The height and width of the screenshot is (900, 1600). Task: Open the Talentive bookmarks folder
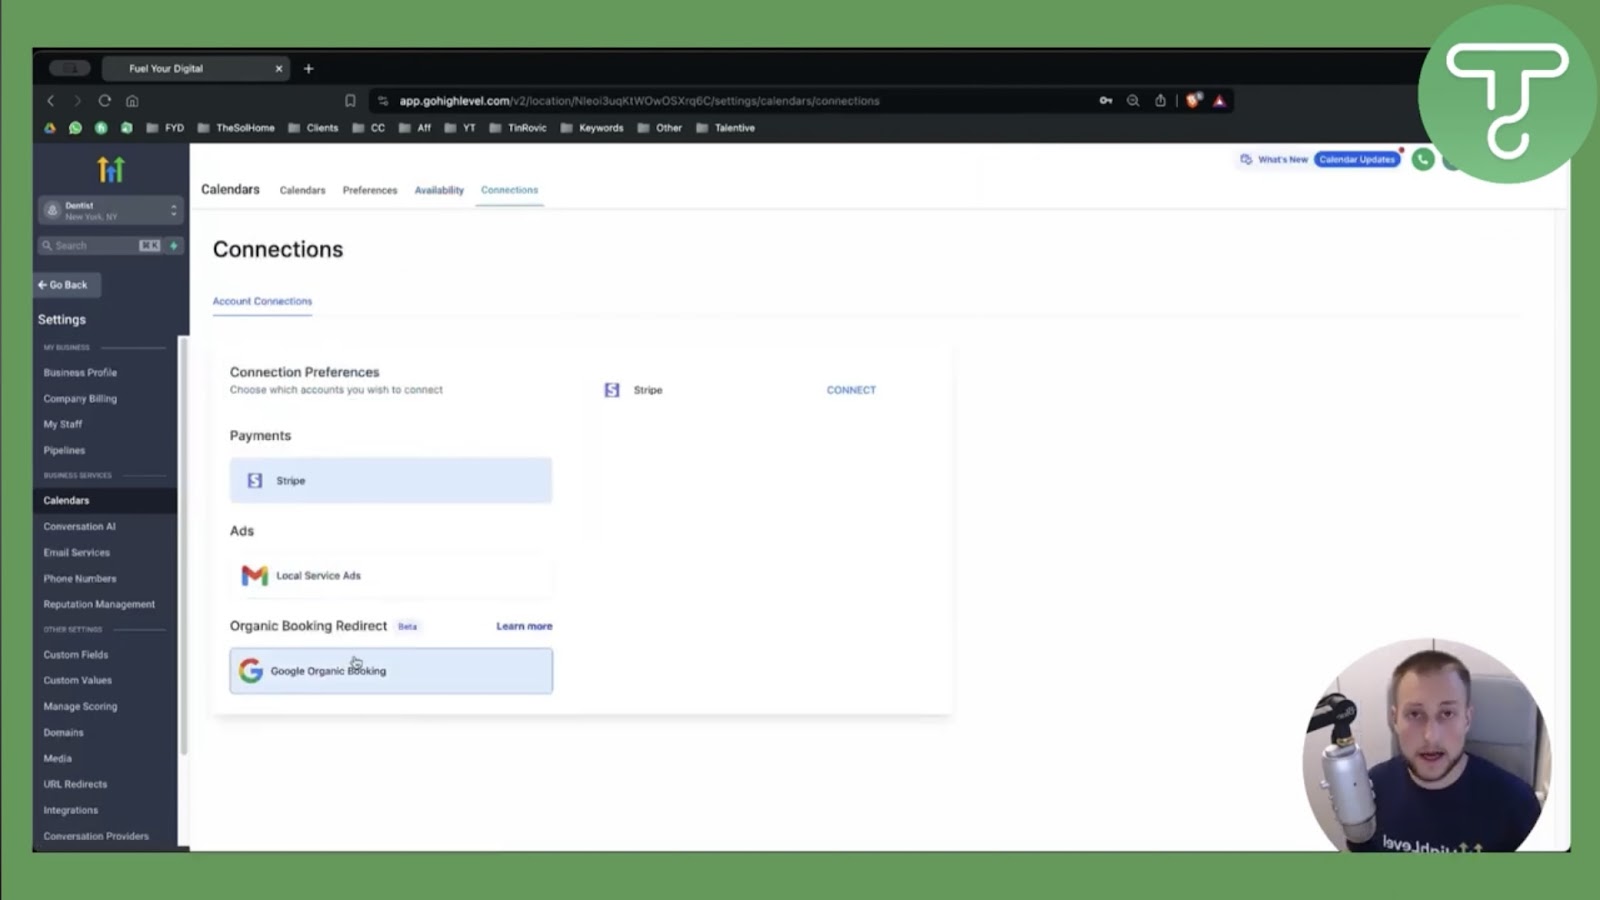coord(726,128)
